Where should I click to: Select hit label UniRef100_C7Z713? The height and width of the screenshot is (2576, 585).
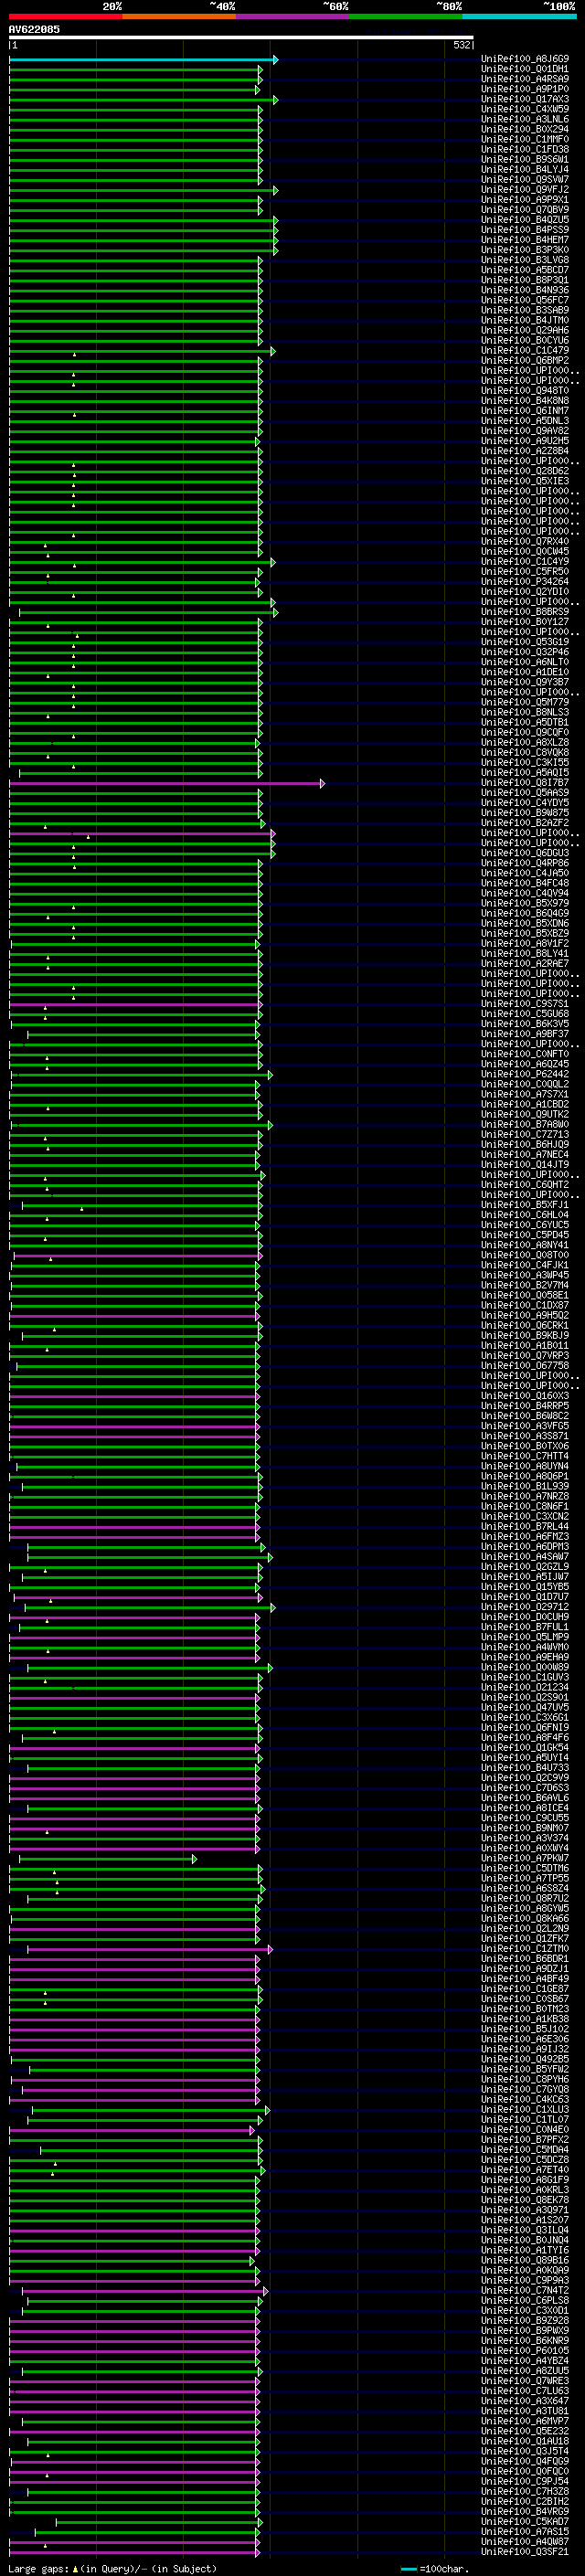(525, 1135)
